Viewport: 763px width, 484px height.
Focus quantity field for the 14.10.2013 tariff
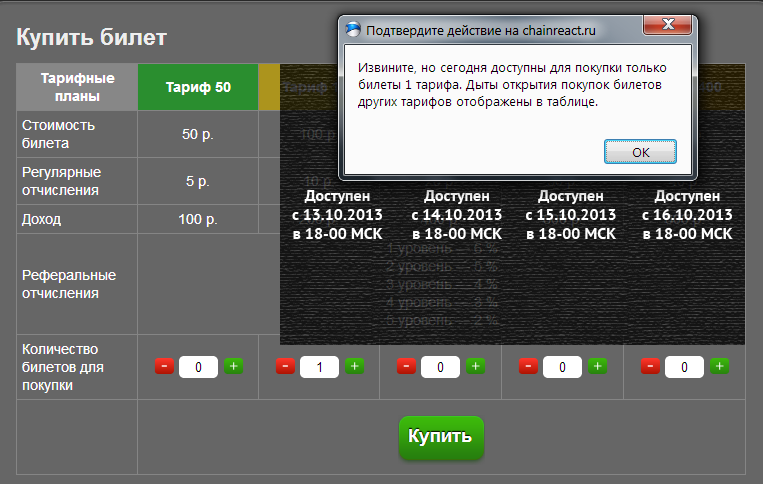pyautogui.click(x=441, y=367)
